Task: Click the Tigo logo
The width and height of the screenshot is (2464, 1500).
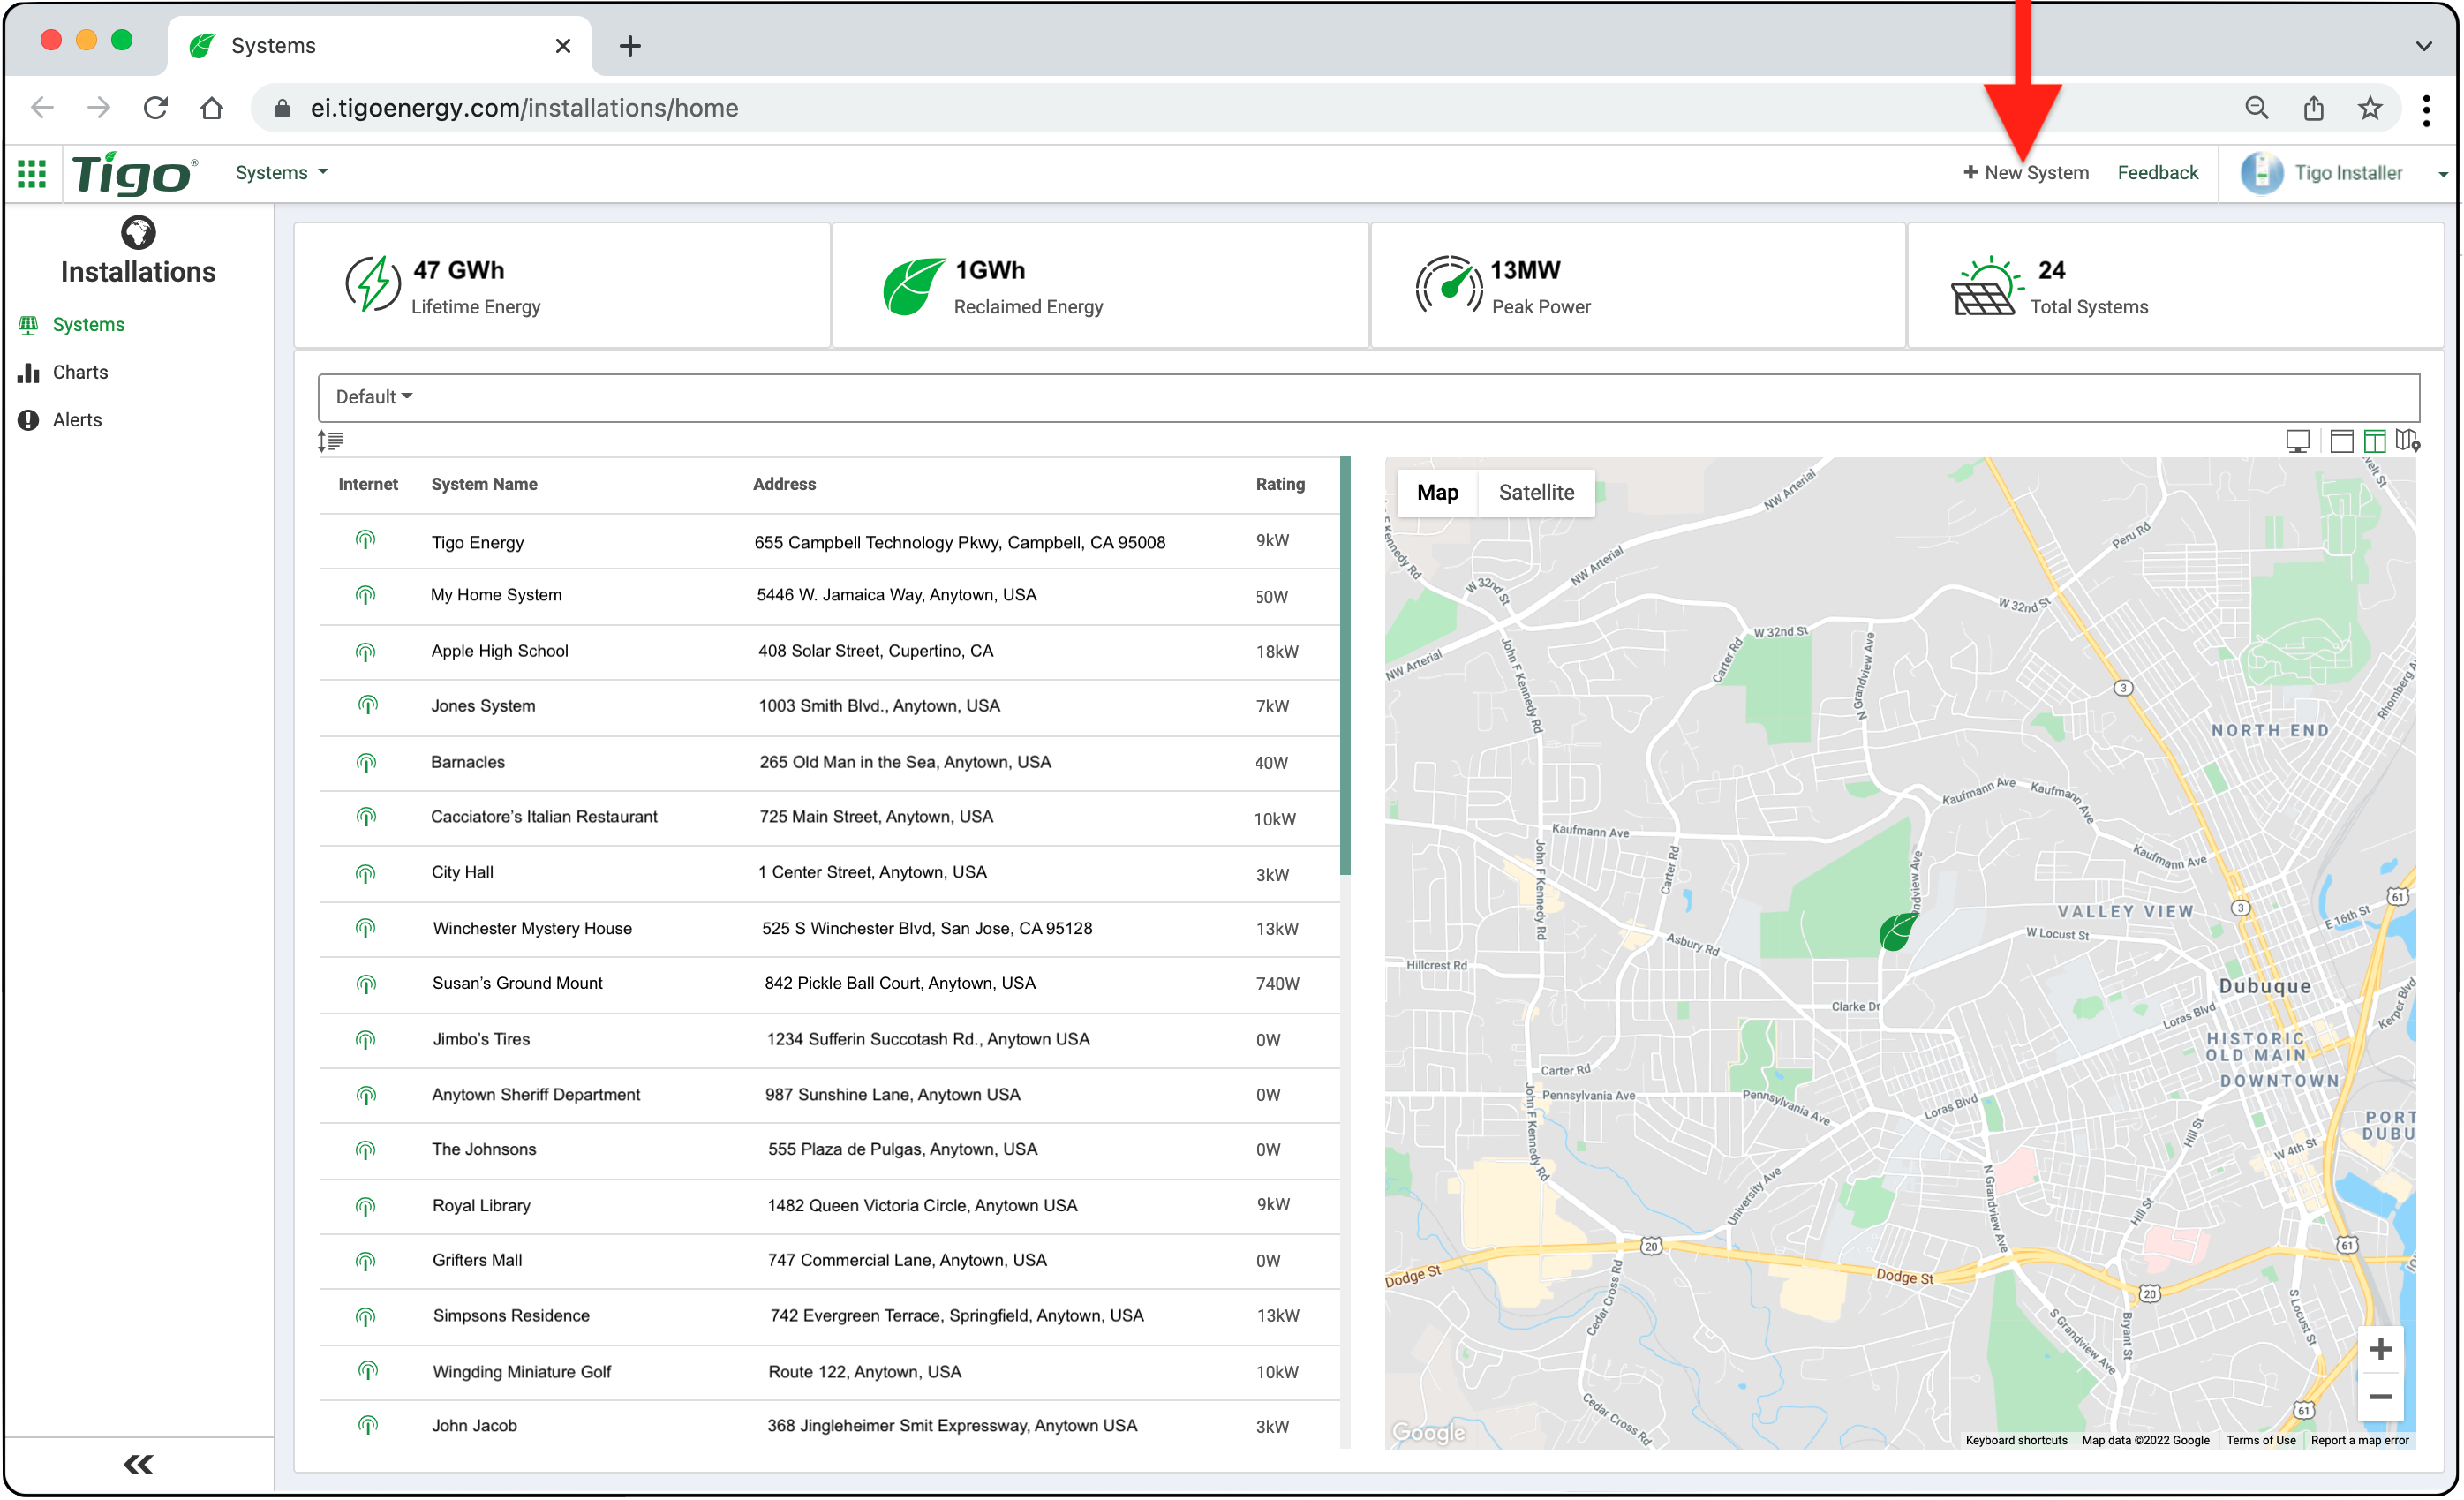Action: point(134,173)
